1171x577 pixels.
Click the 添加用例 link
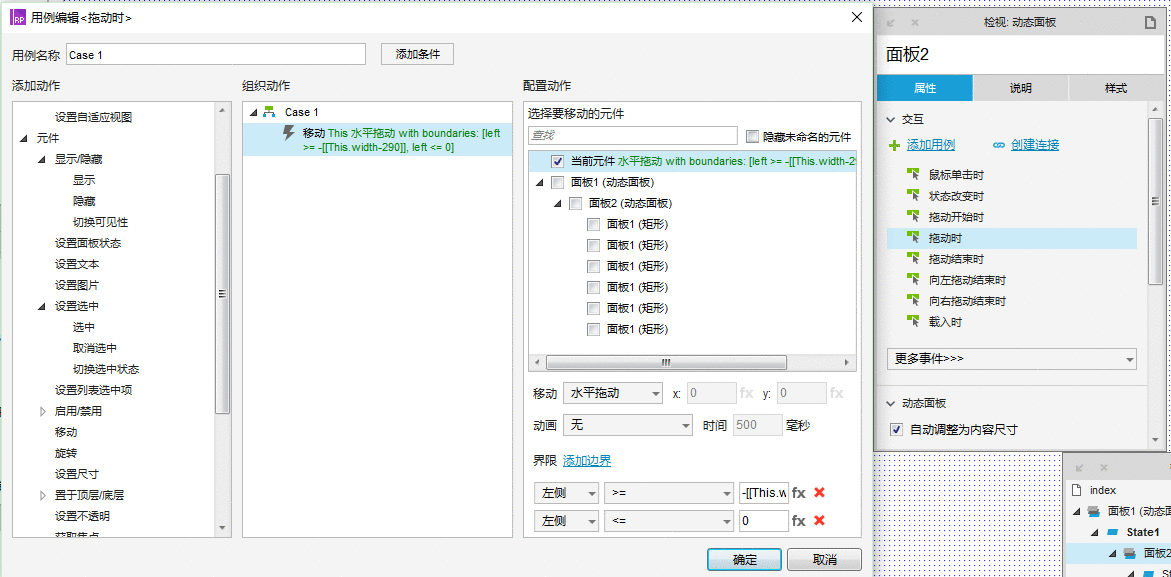pyautogui.click(x=931, y=145)
